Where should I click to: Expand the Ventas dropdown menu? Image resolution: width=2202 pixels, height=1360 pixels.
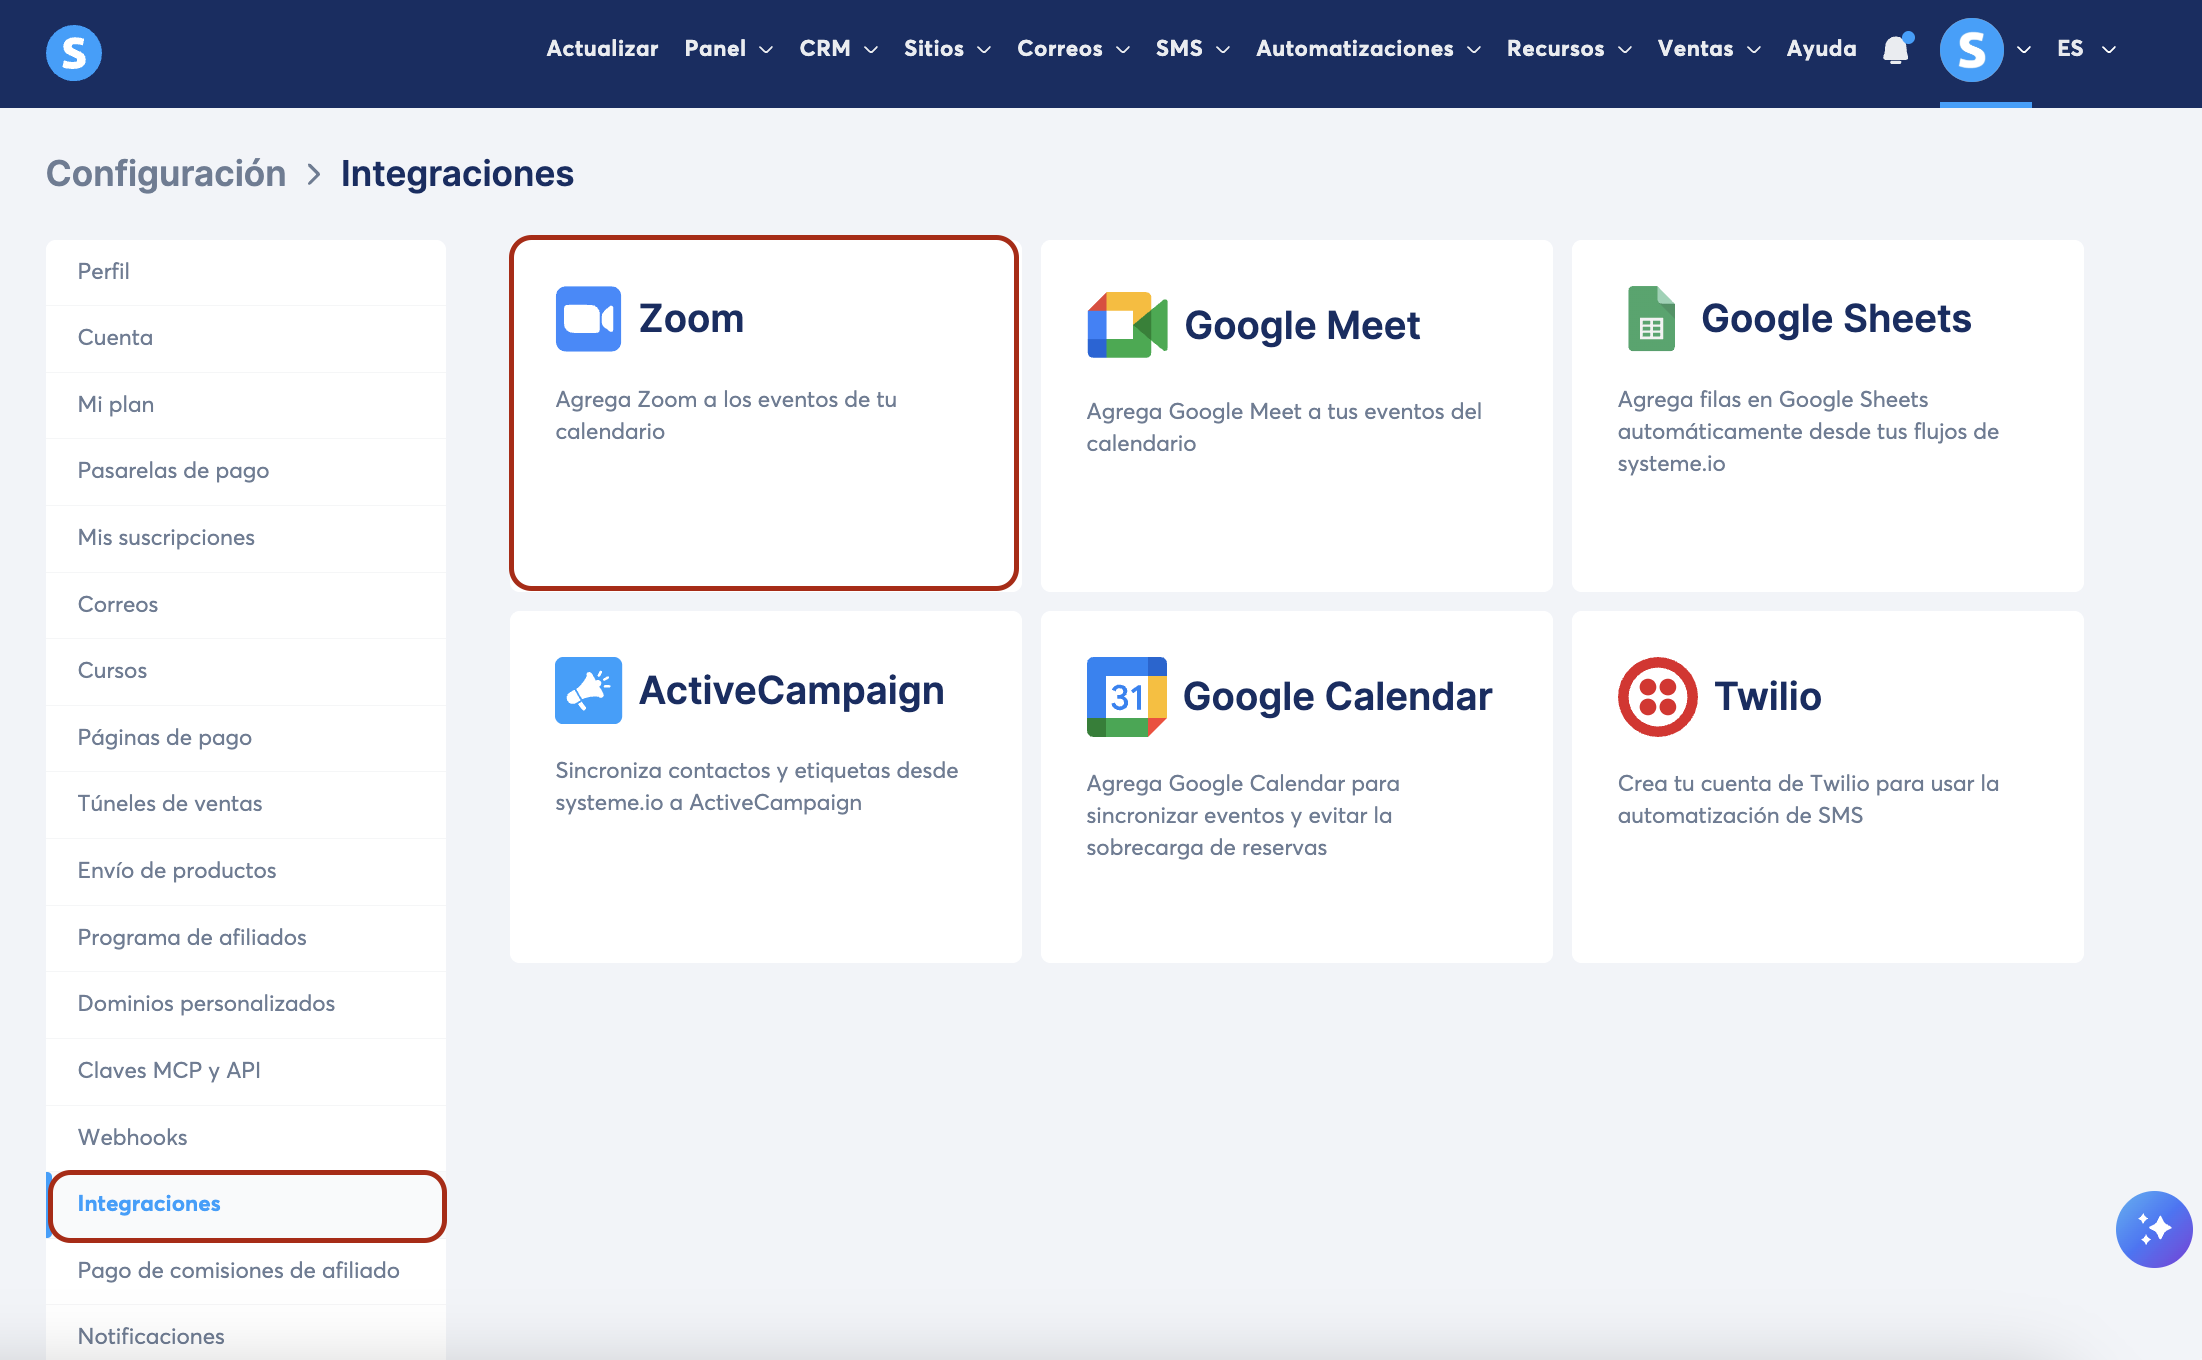1710,49
